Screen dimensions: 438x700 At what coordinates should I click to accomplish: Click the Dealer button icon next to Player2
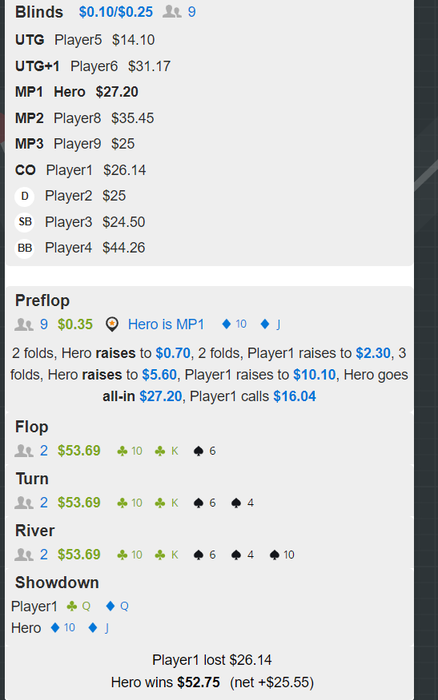coord(25,196)
